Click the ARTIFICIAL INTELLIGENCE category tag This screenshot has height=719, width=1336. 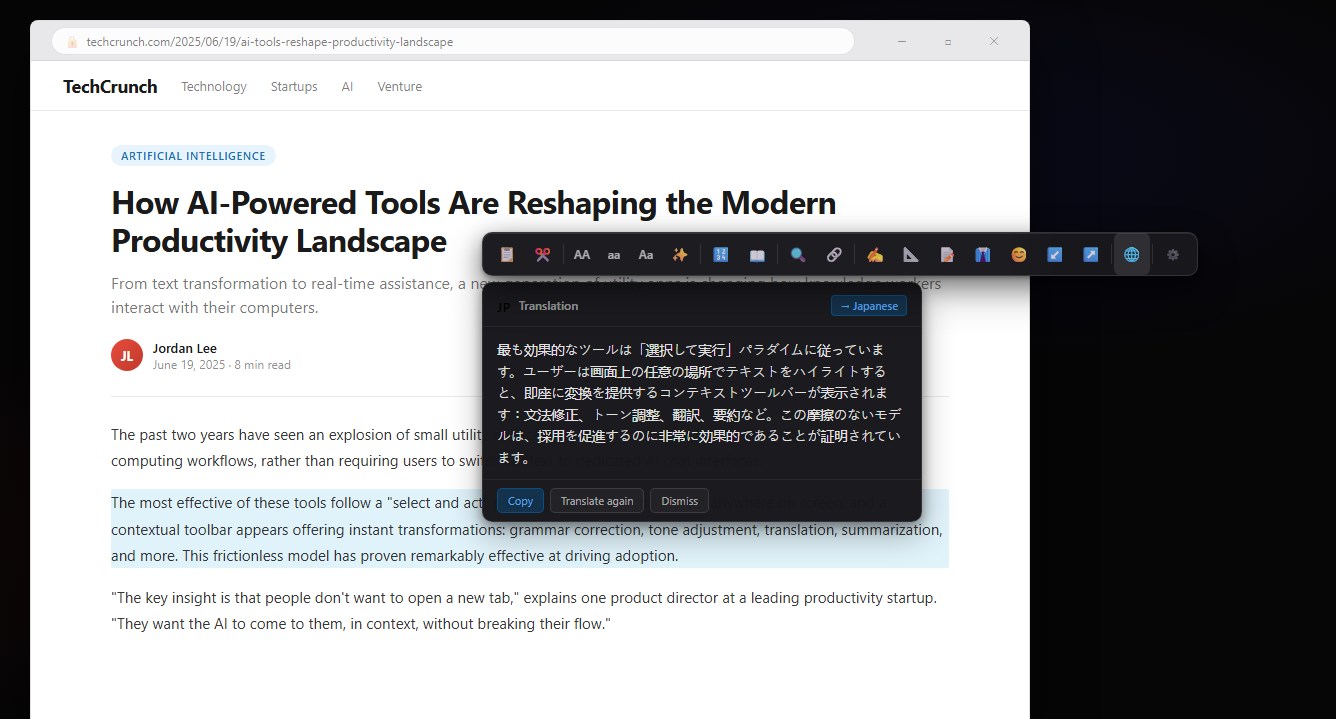[x=193, y=156]
